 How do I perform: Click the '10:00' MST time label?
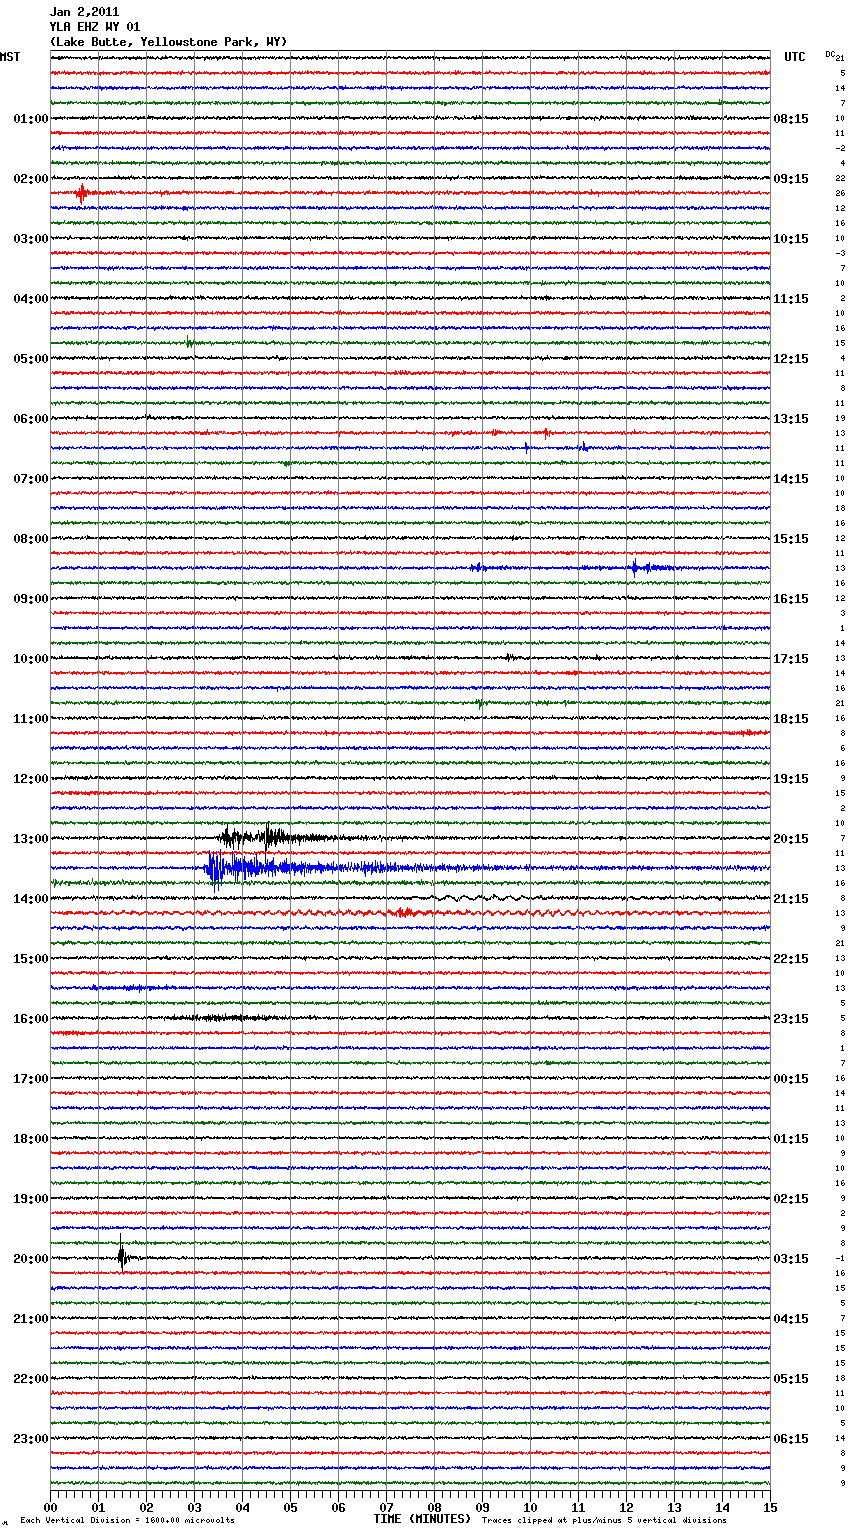tap(31, 659)
